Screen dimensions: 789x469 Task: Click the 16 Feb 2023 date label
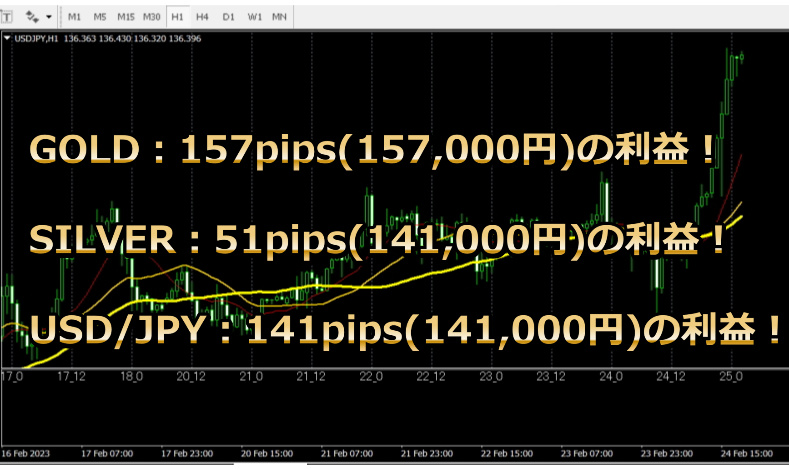25,455
